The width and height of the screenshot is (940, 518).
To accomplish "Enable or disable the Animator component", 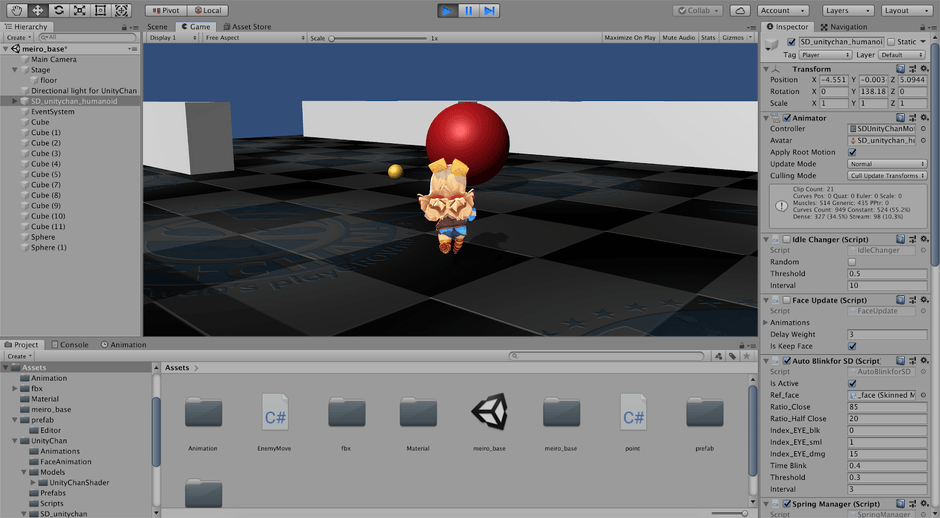I will tap(787, 118).
